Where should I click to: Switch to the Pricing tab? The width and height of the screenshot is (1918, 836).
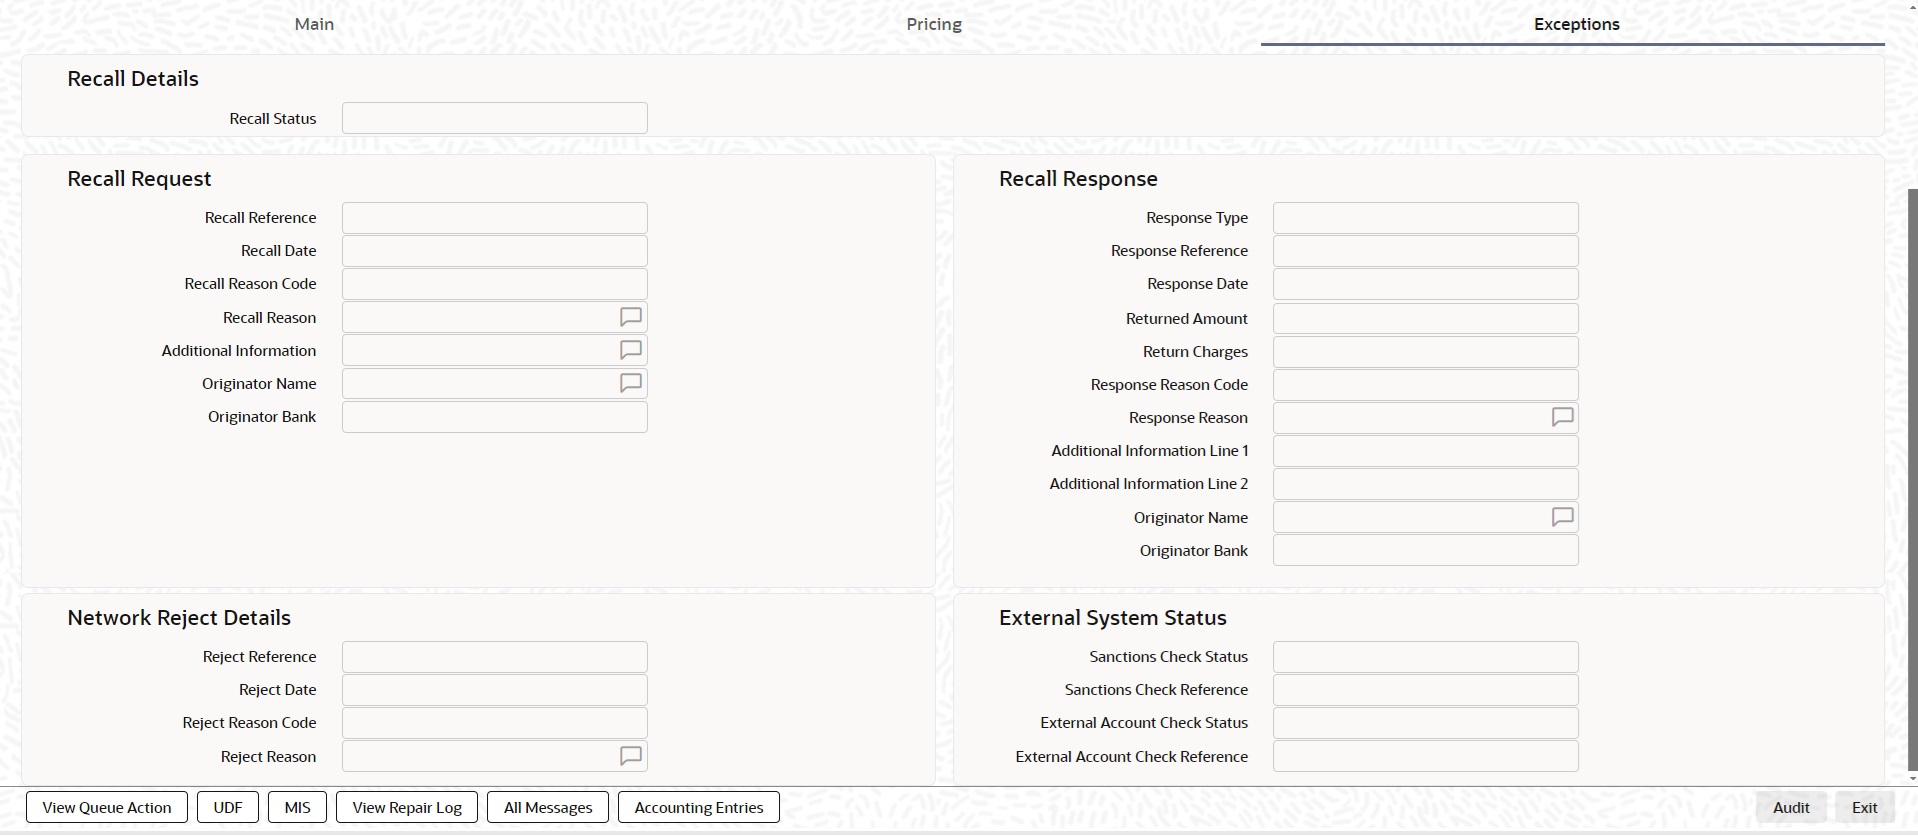tap(934, 24)
